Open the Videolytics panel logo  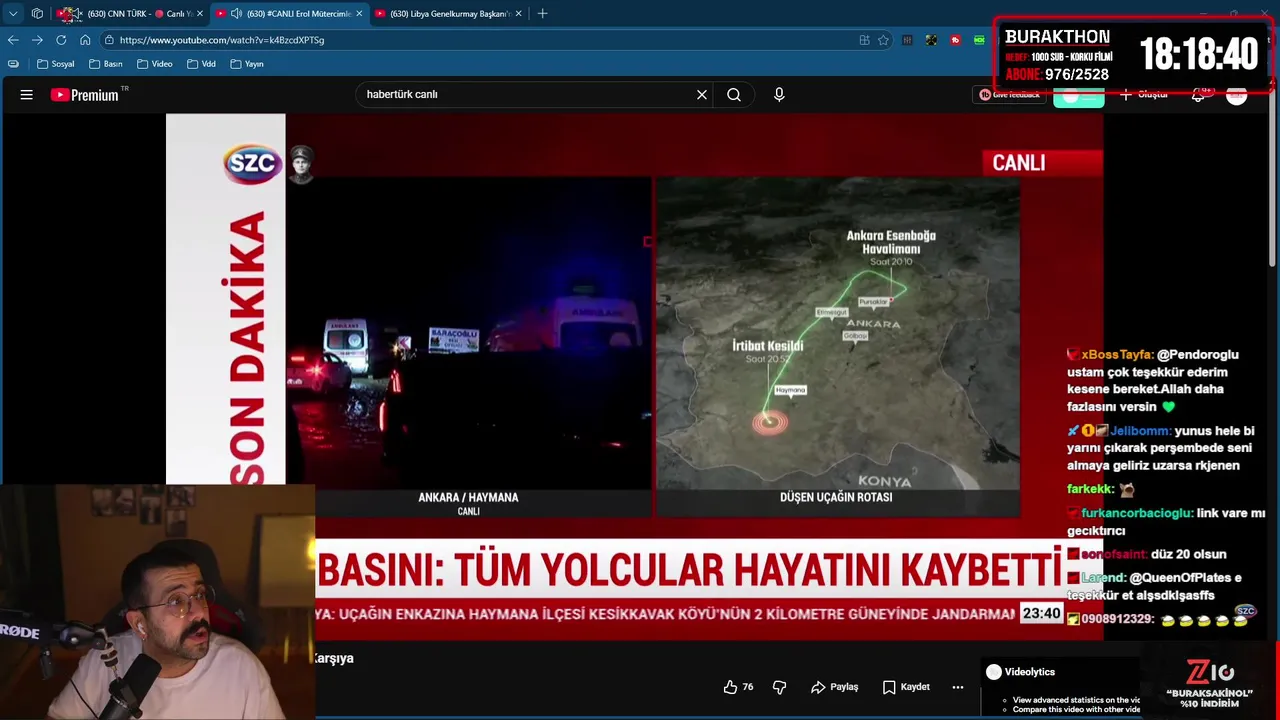coord(993,672)
